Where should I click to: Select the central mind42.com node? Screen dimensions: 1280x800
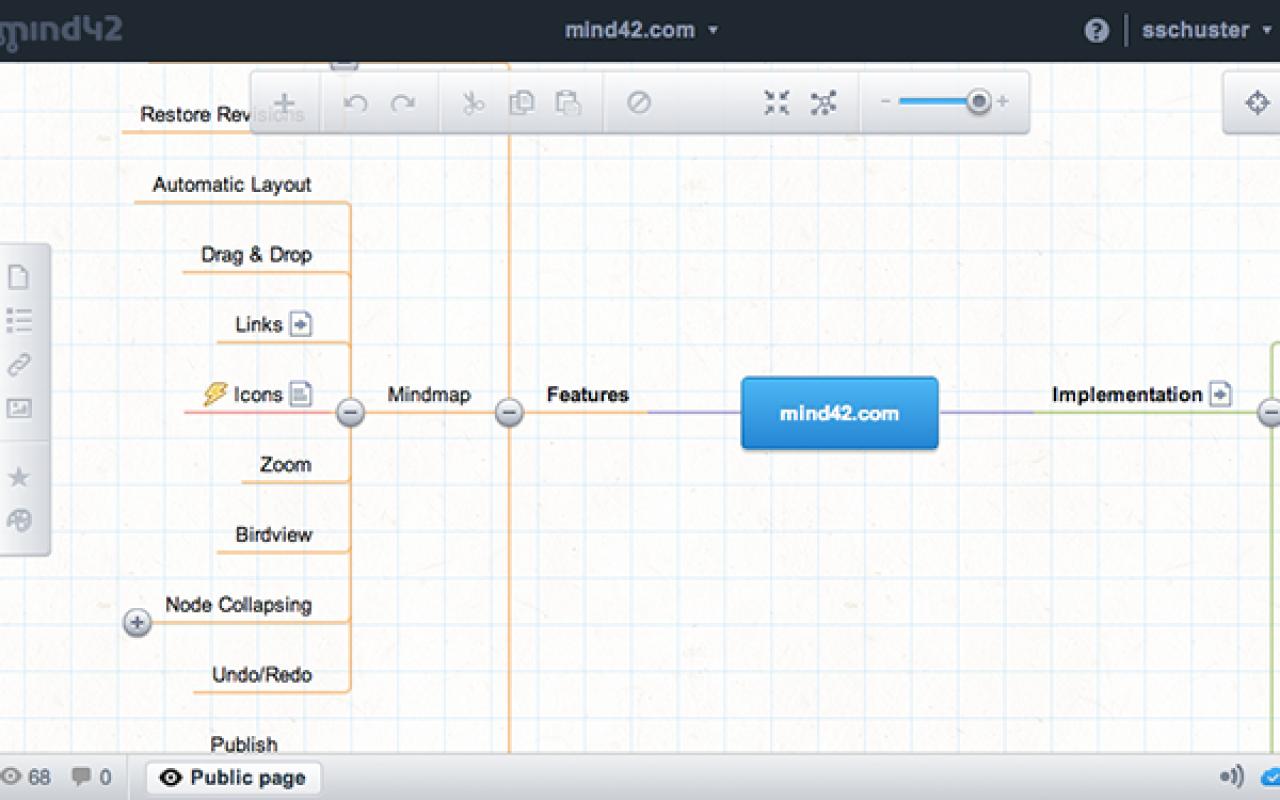coord(839,413)
